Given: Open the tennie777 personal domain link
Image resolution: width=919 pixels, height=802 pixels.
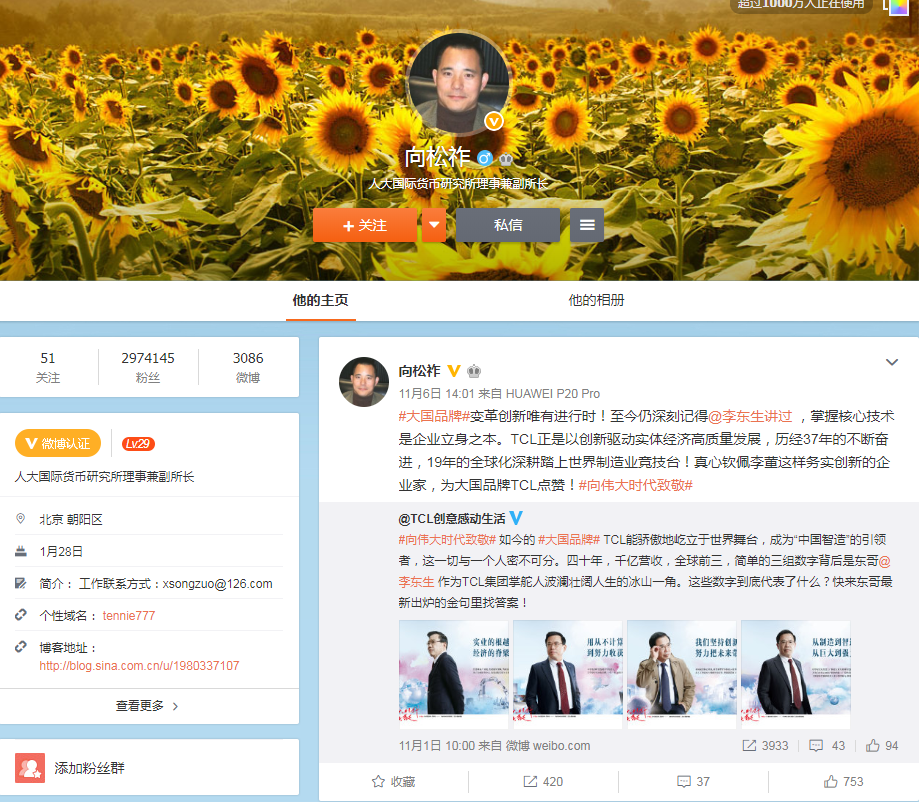Looking at the screenshot, I should coord(129,616).
